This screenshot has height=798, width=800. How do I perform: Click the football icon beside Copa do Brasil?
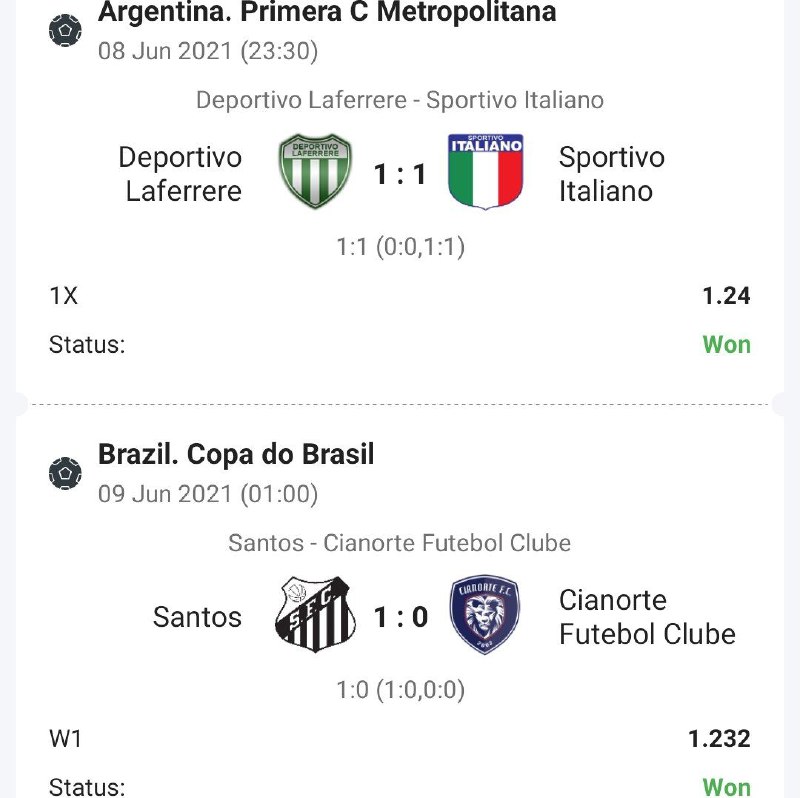point(66,472)
